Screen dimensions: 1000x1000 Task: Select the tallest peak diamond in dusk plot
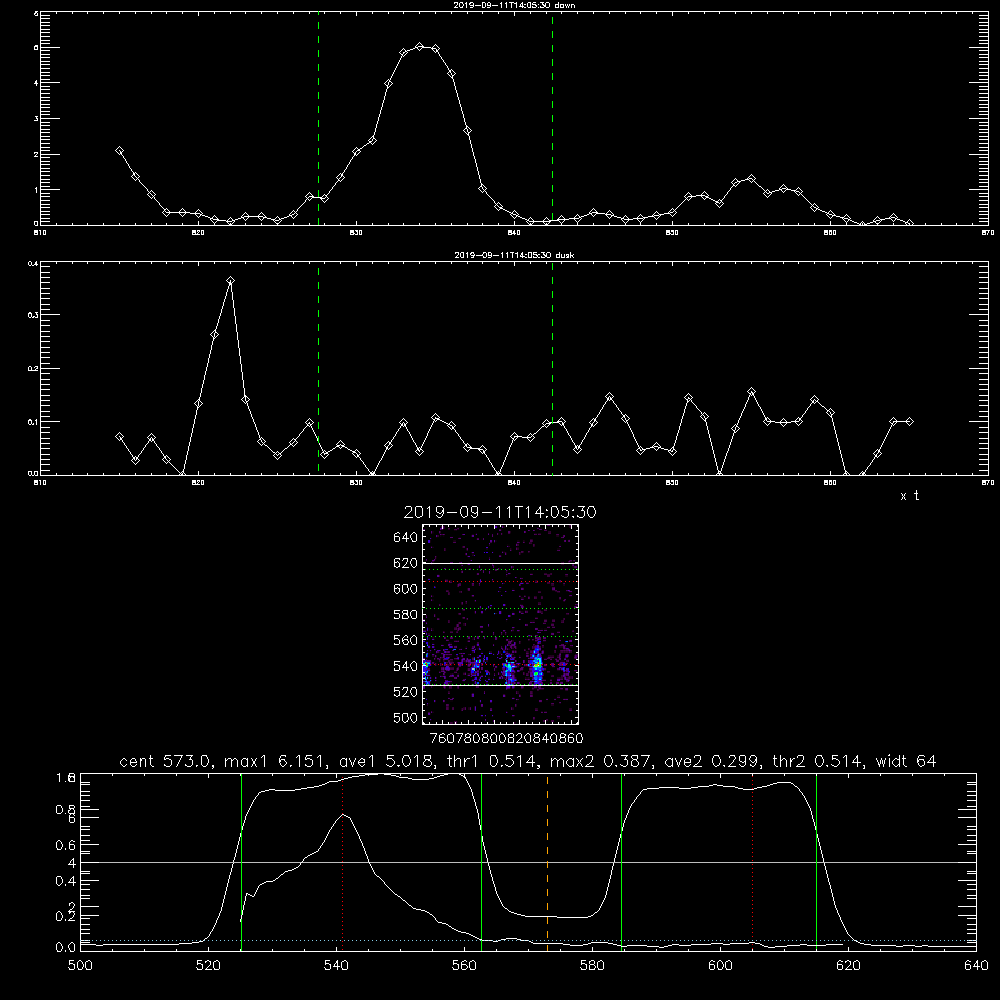[x=230, y=281]
